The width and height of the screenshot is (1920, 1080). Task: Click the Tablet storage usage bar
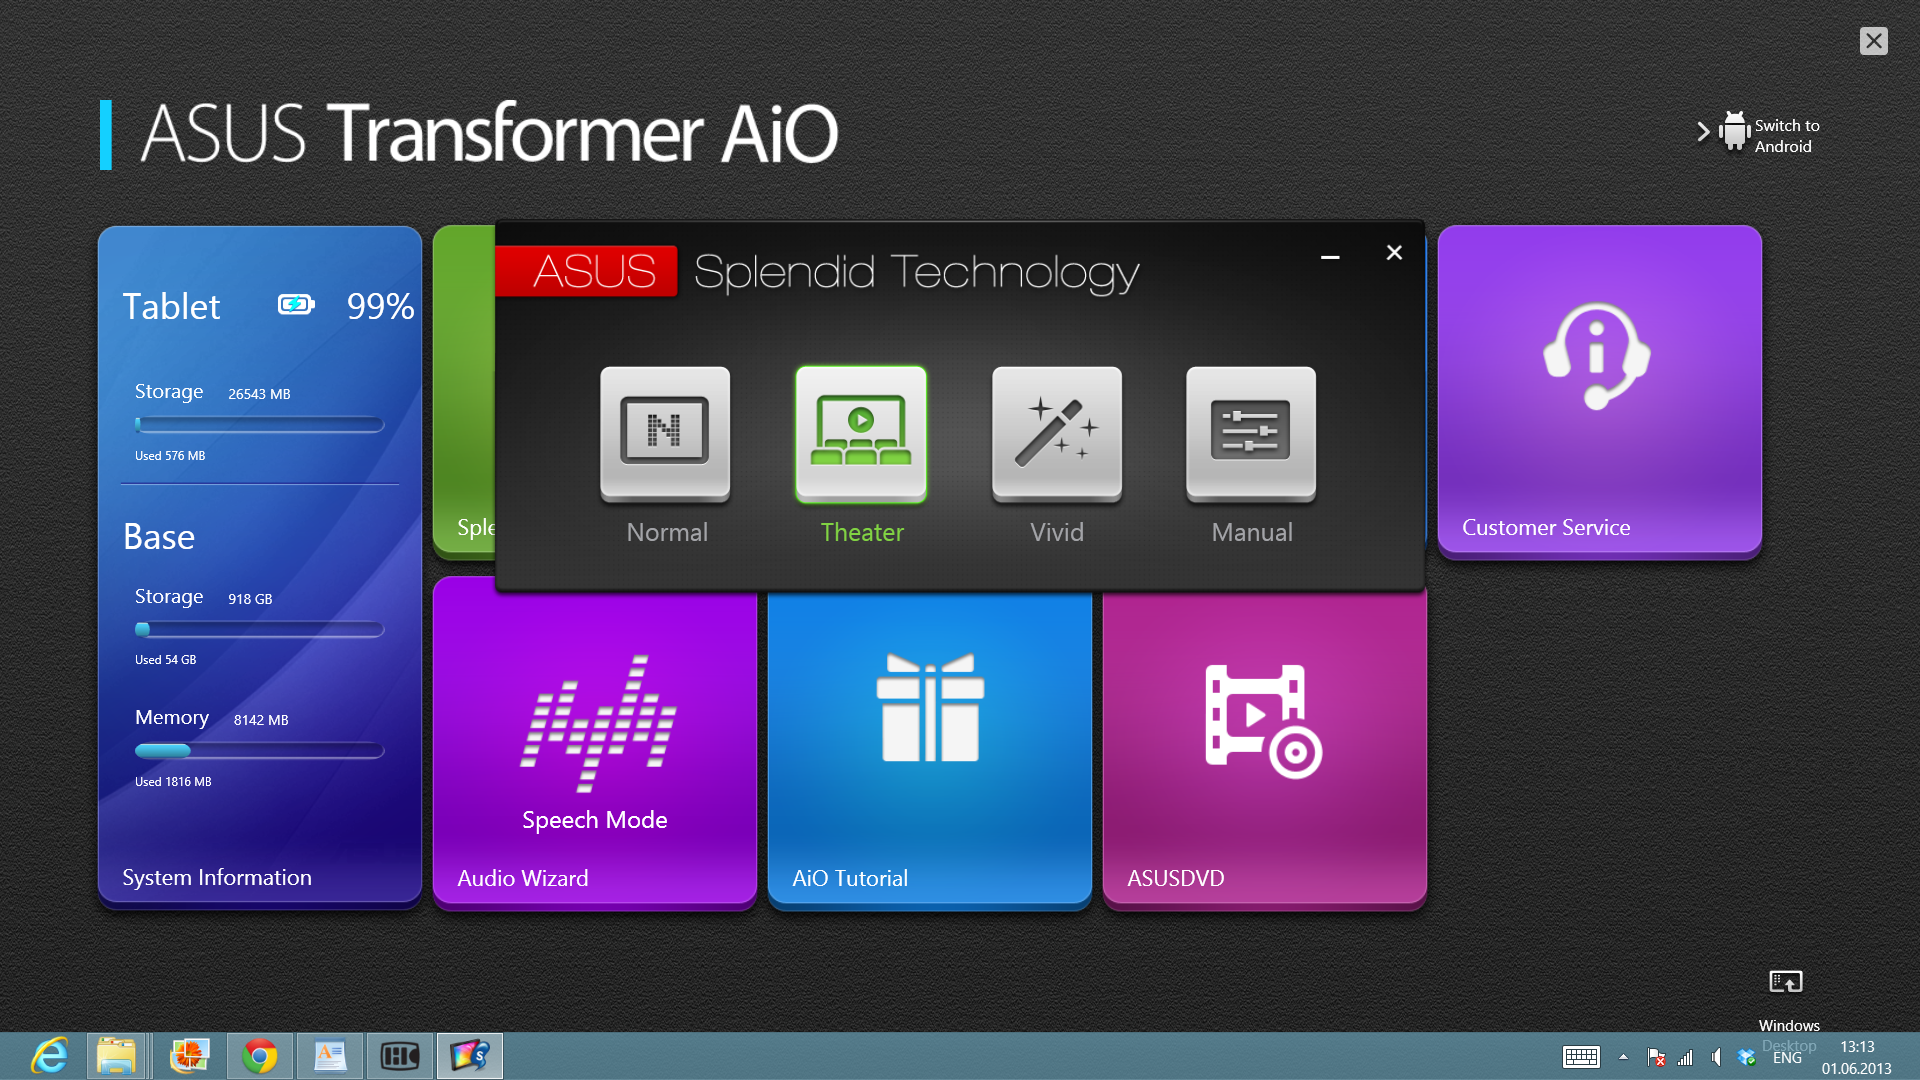pos(260,425)
